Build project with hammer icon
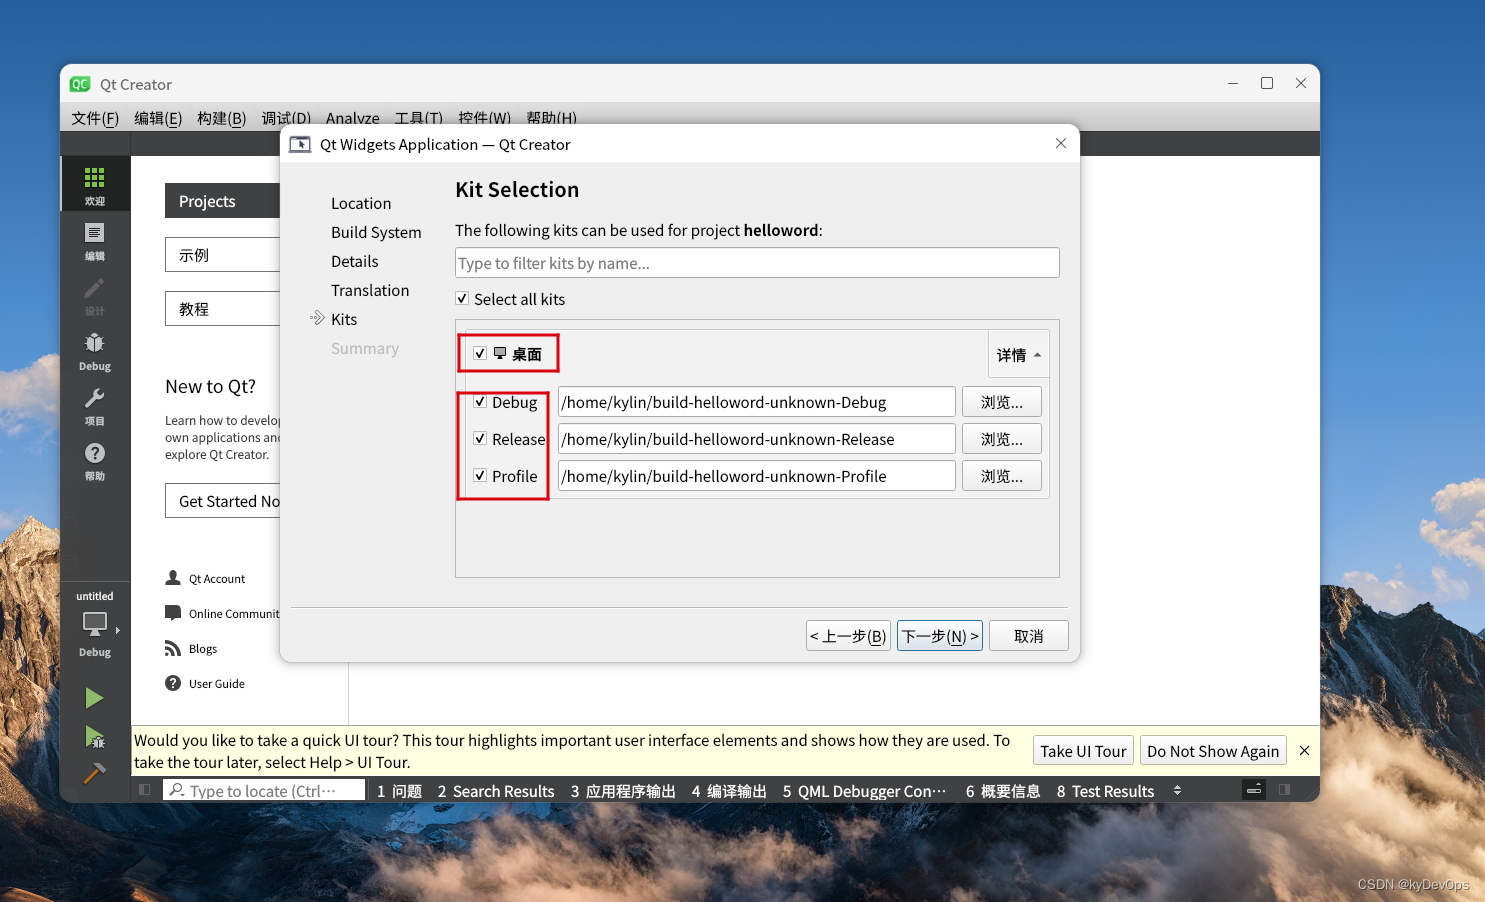1485x902 pixels. coord(94,773)
